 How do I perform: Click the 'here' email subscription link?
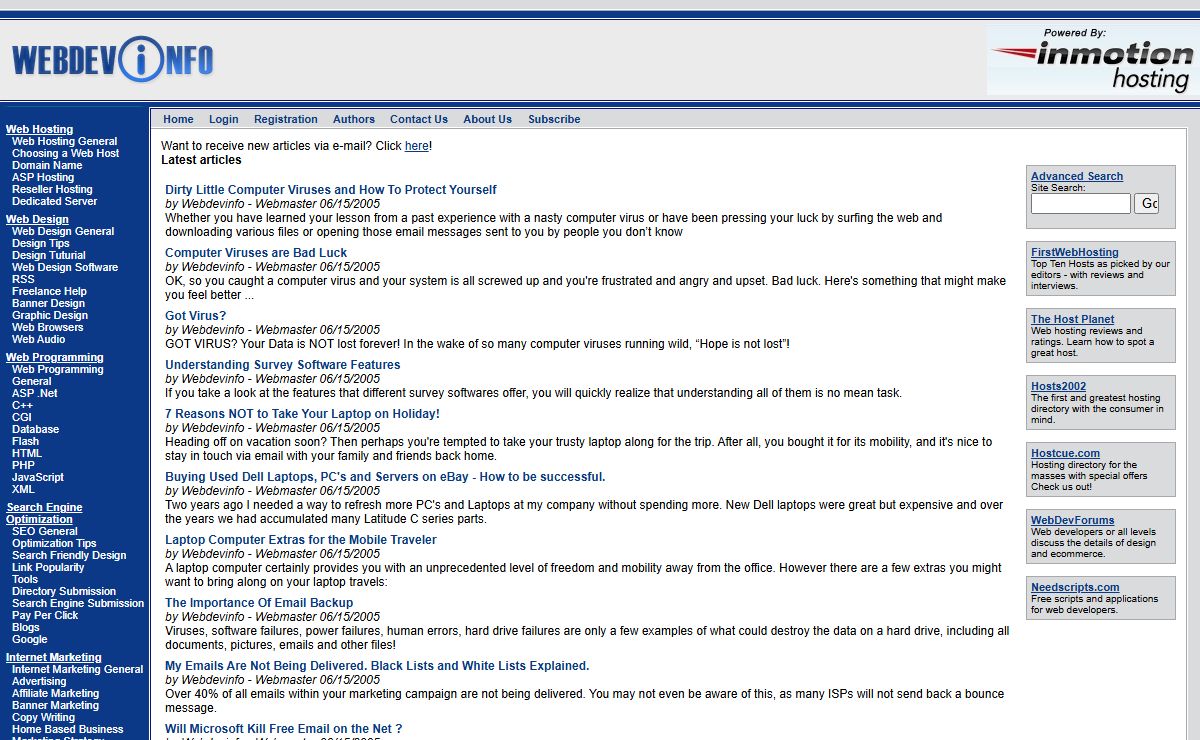[417, 146]
